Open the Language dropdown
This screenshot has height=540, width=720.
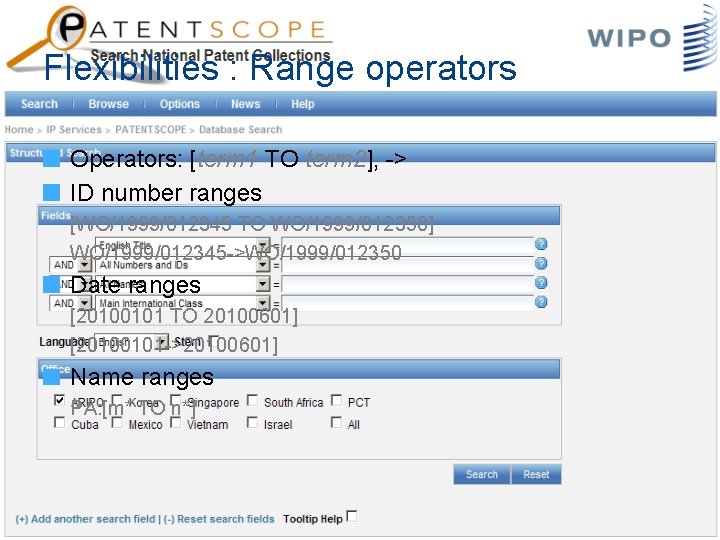click(x=162, y=342)
